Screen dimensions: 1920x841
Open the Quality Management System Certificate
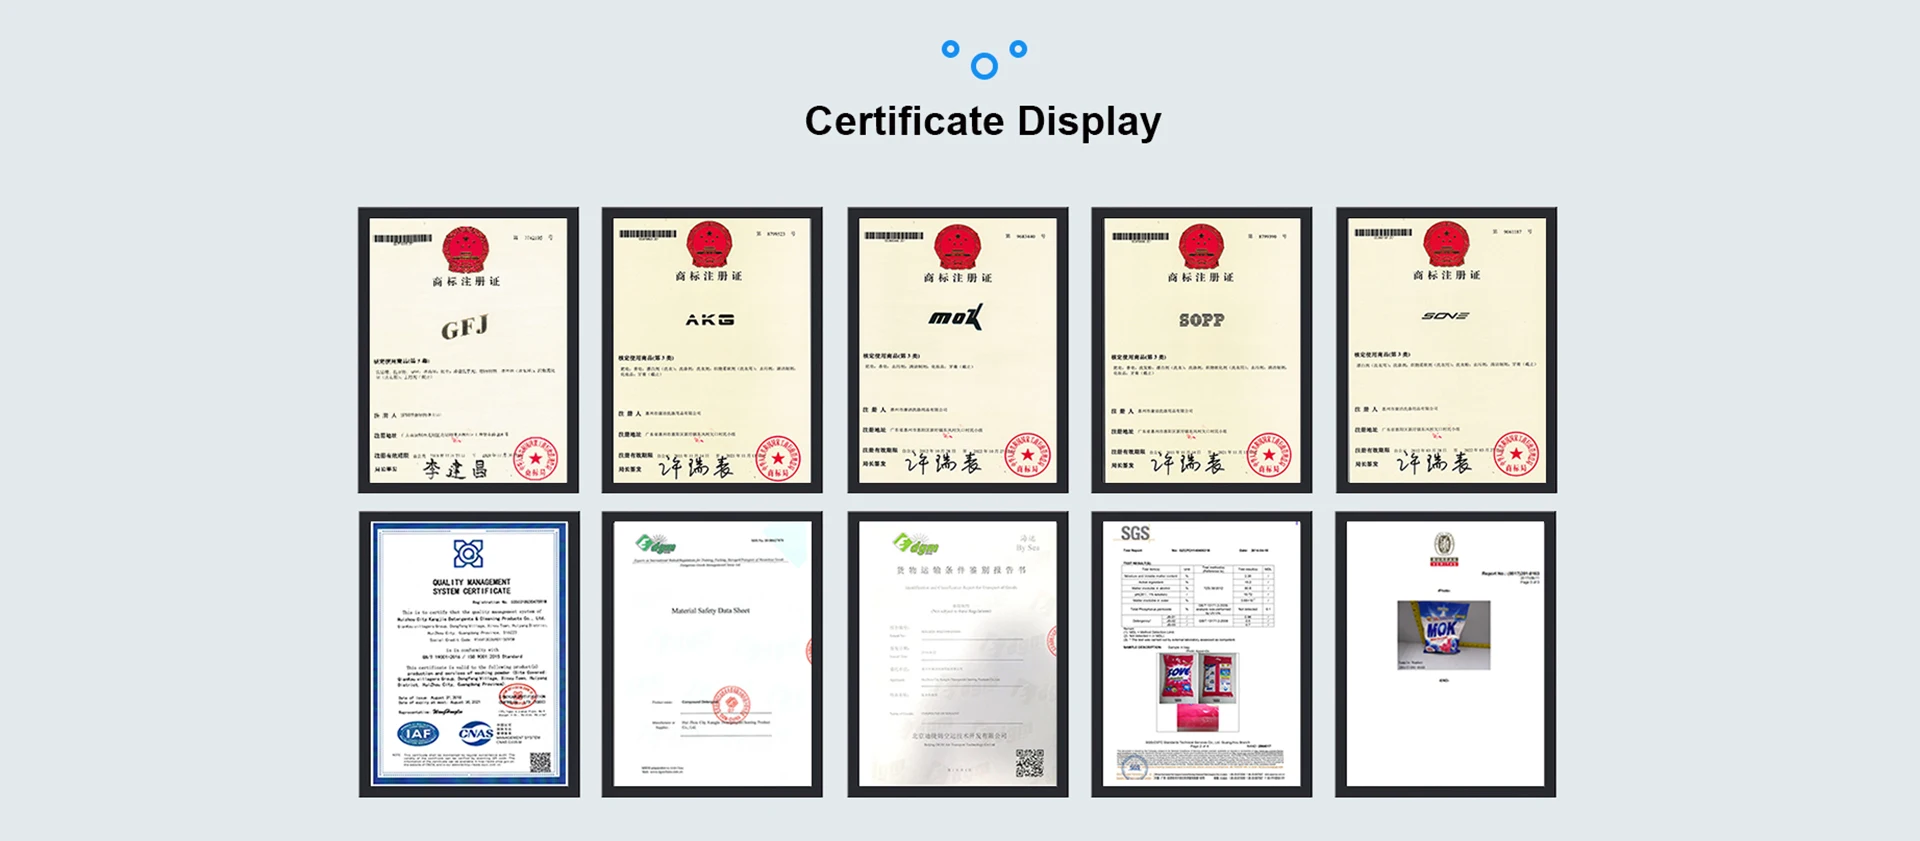(469, 654)
